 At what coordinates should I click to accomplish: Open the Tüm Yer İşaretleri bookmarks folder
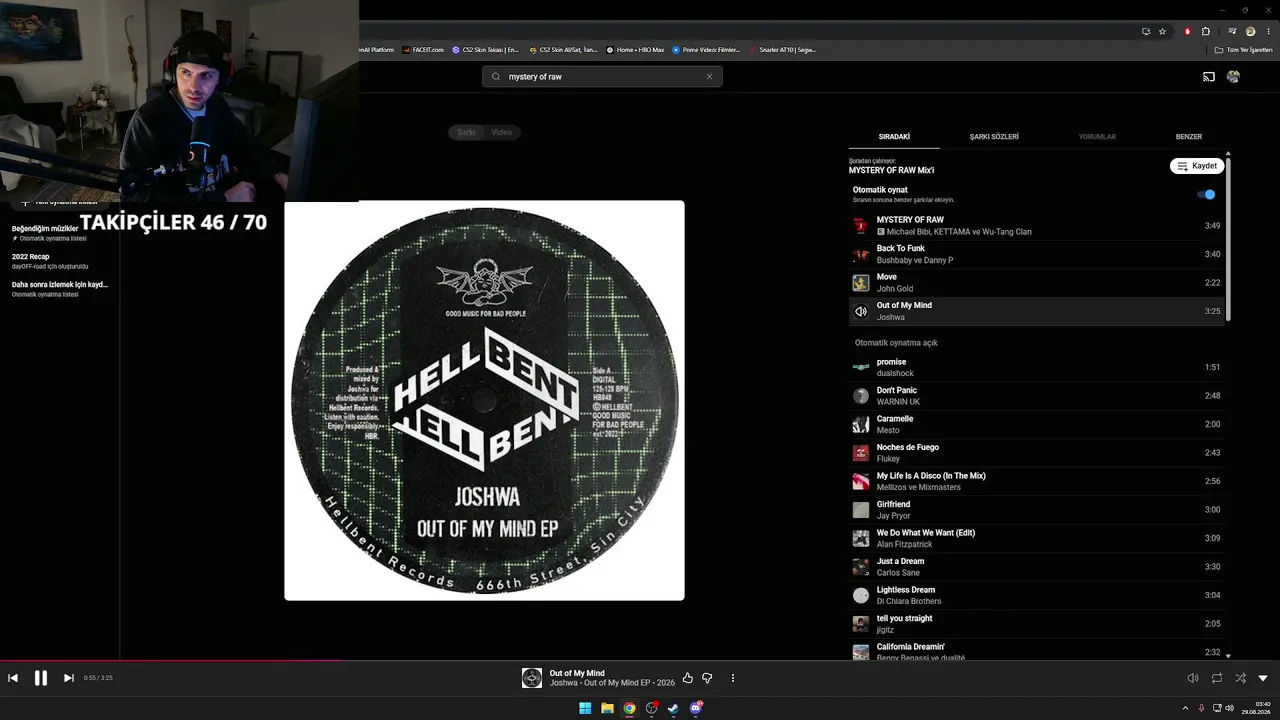(1243, 49)
